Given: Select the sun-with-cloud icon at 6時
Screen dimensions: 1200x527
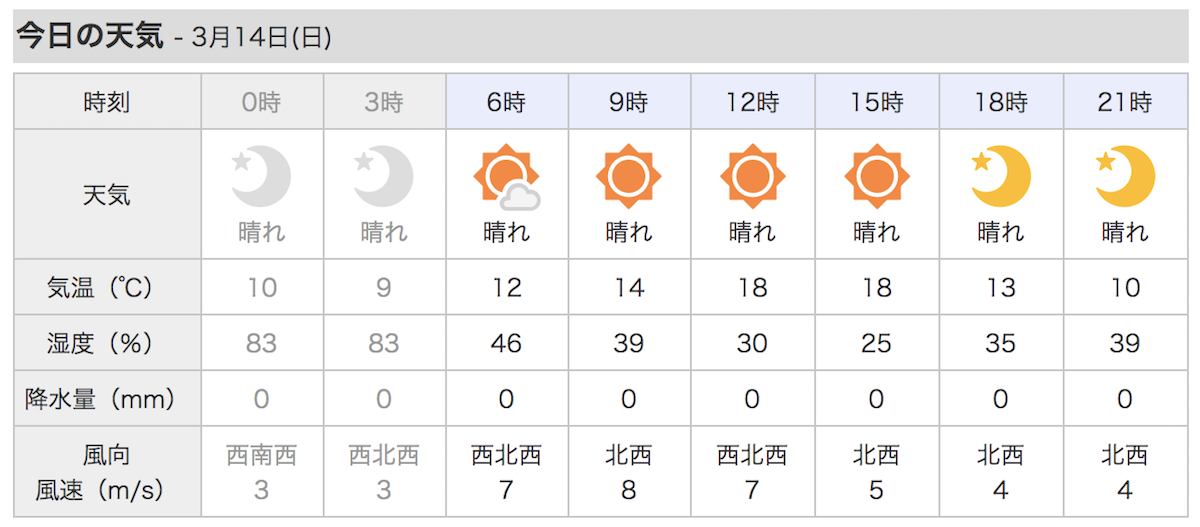Looking at the screenshot, I should 506,177.
